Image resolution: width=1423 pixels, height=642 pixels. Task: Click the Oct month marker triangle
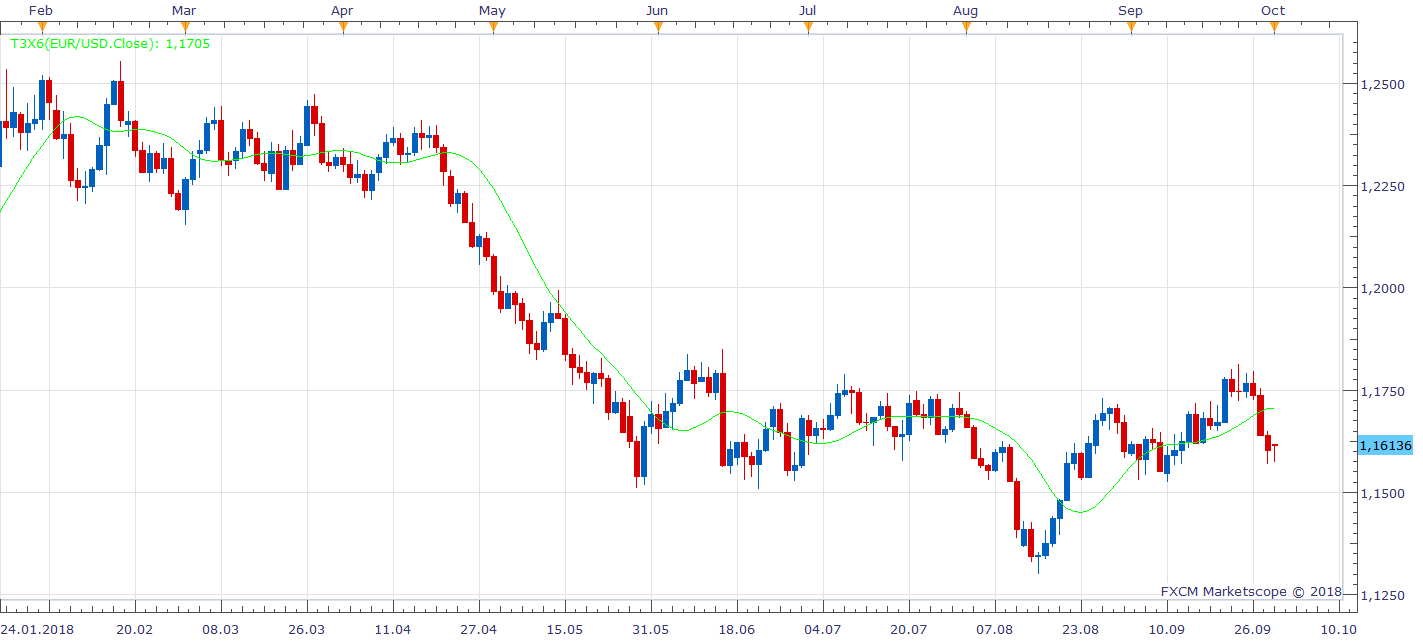coord(1274,28)
